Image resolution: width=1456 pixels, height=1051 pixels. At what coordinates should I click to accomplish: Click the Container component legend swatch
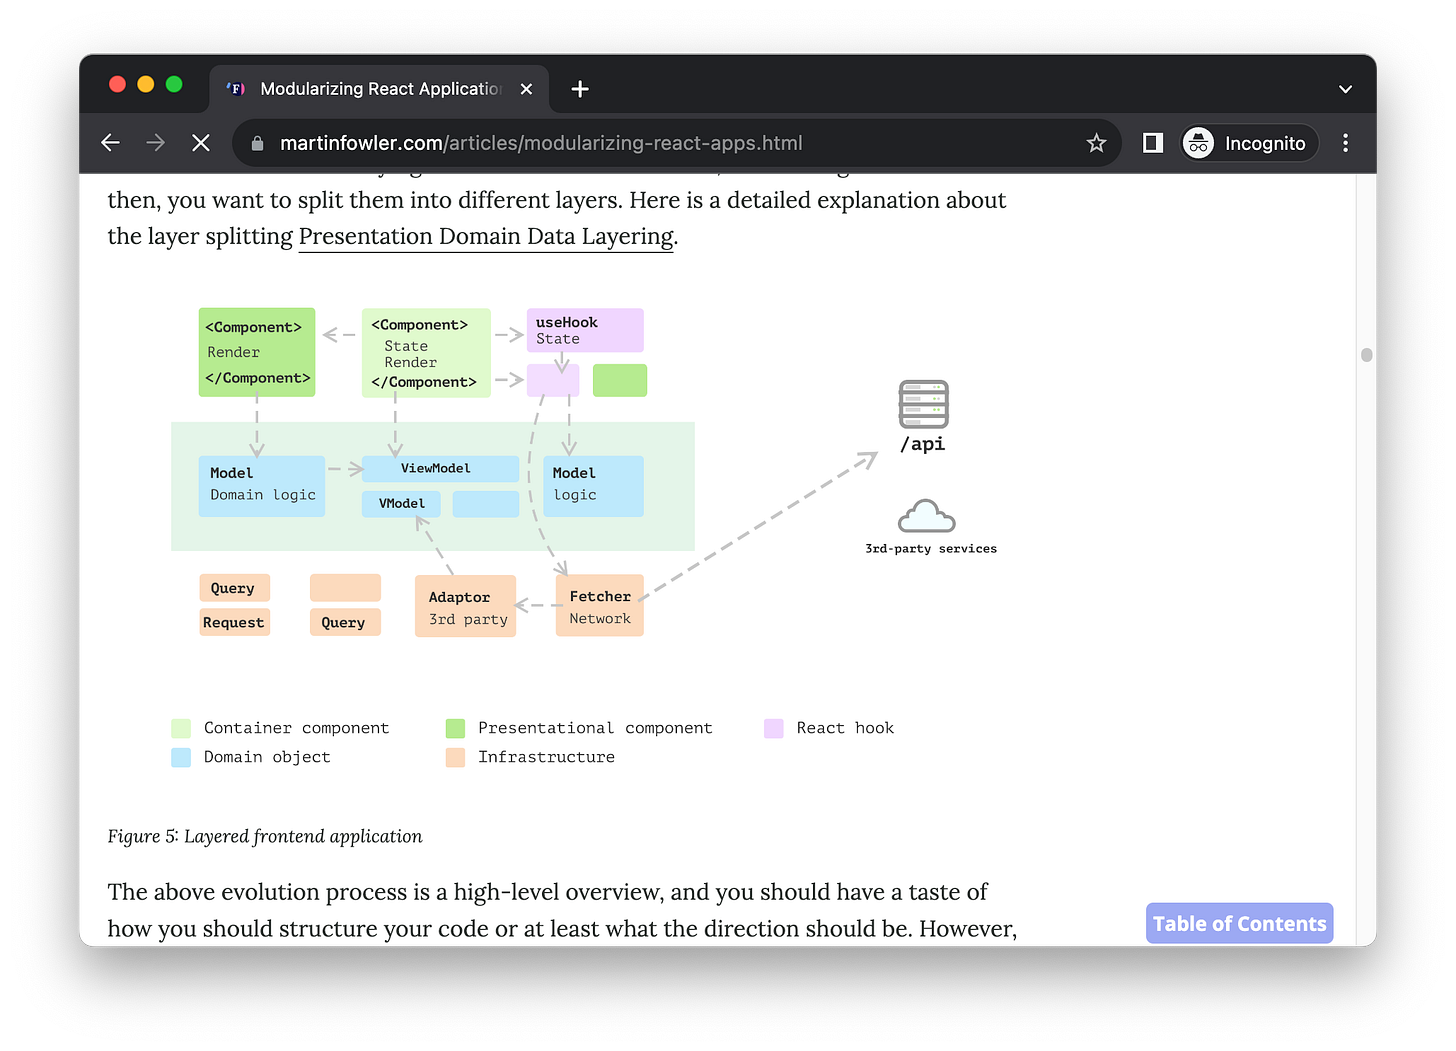tap(181, 728)
